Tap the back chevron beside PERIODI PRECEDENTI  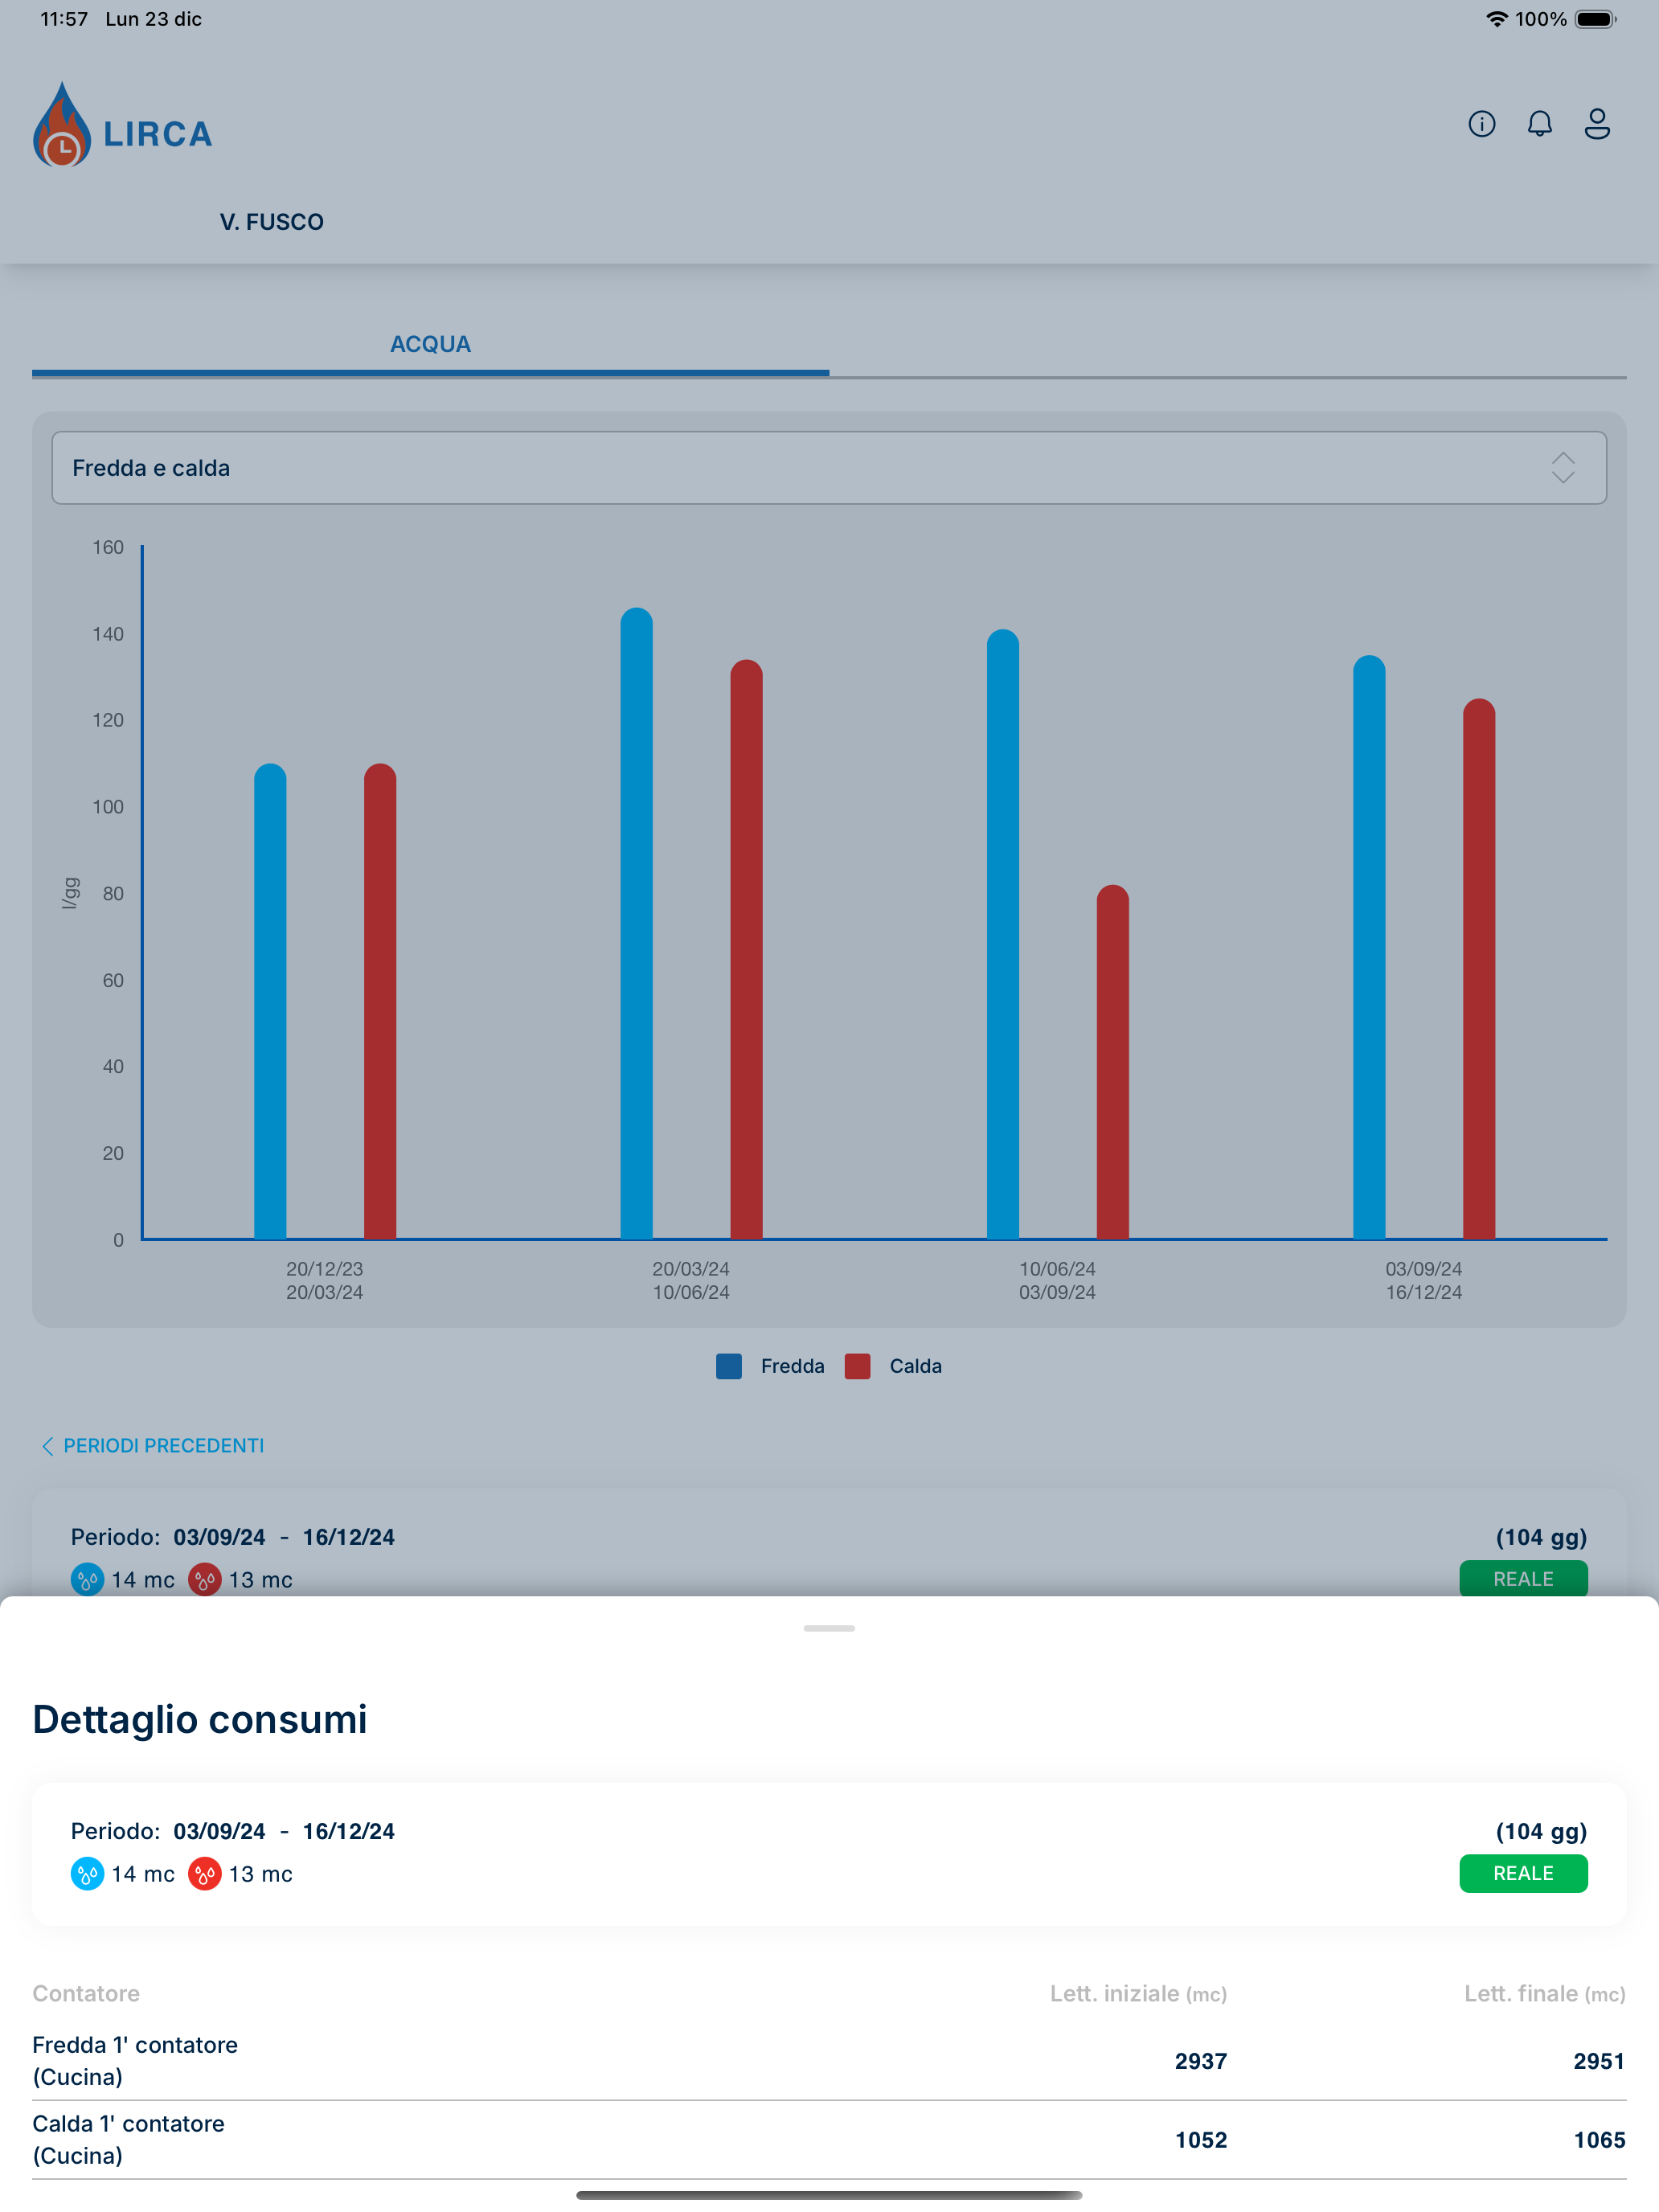47,1446
